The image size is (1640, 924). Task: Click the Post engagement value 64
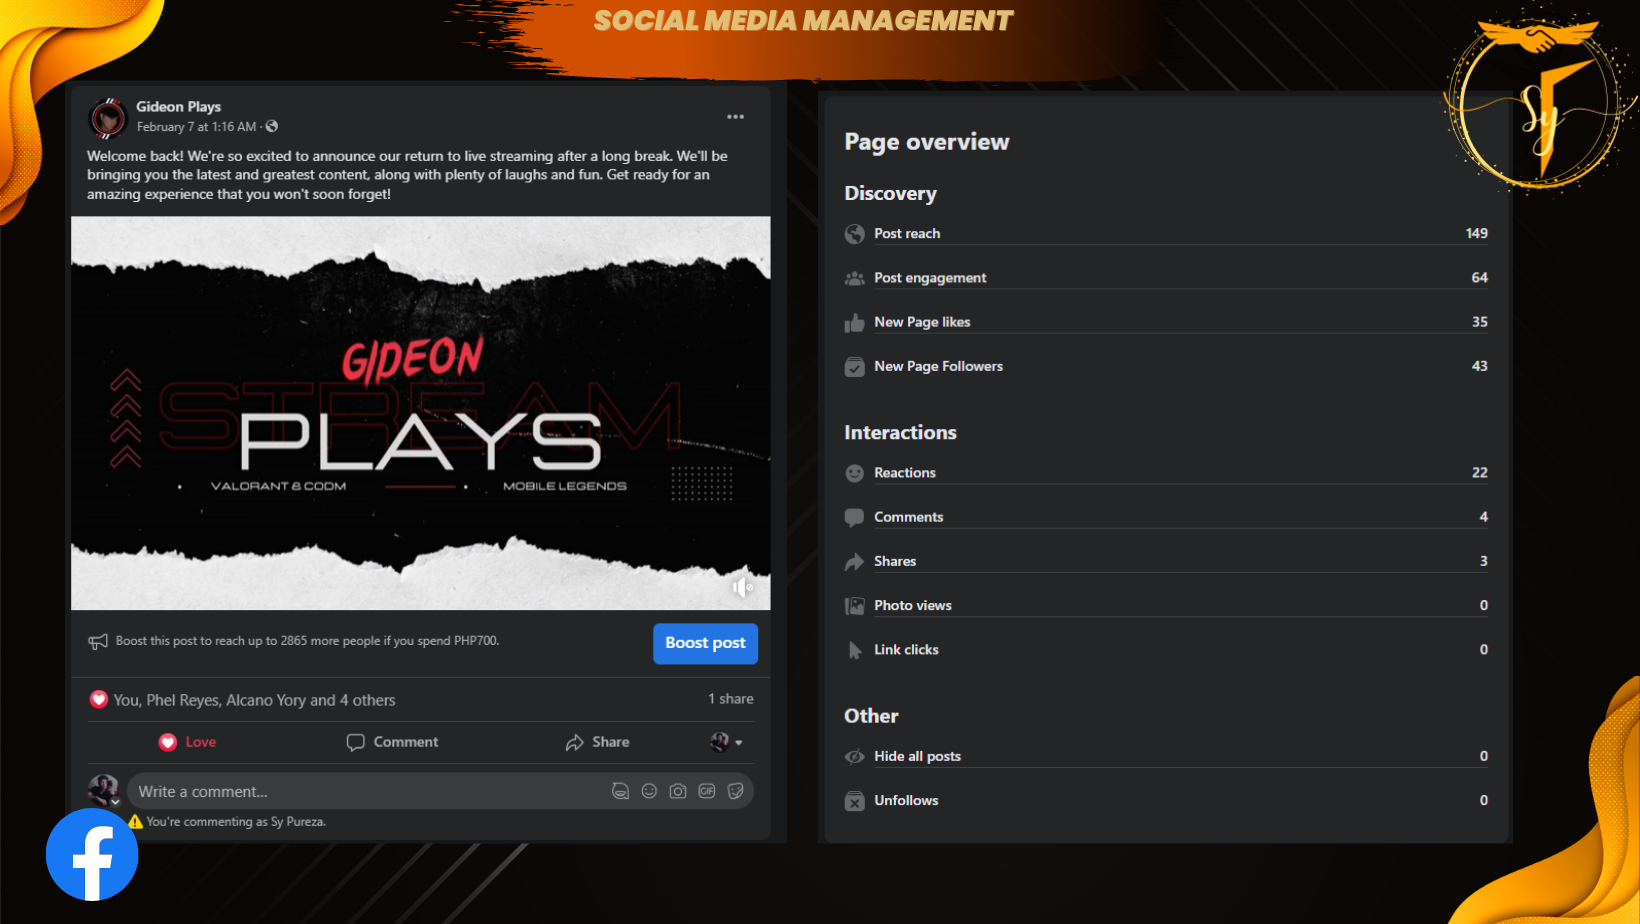pos(1480,277)
